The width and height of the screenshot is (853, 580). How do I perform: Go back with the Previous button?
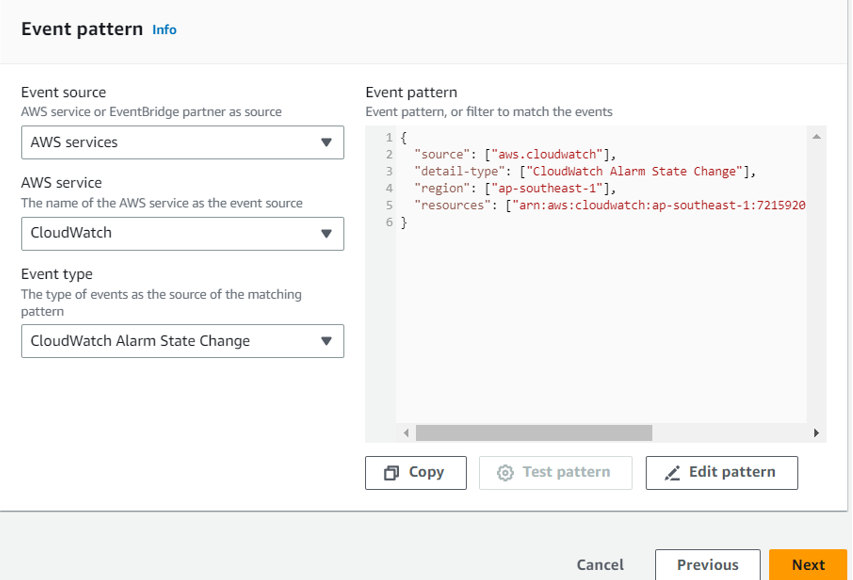point(707,565)
